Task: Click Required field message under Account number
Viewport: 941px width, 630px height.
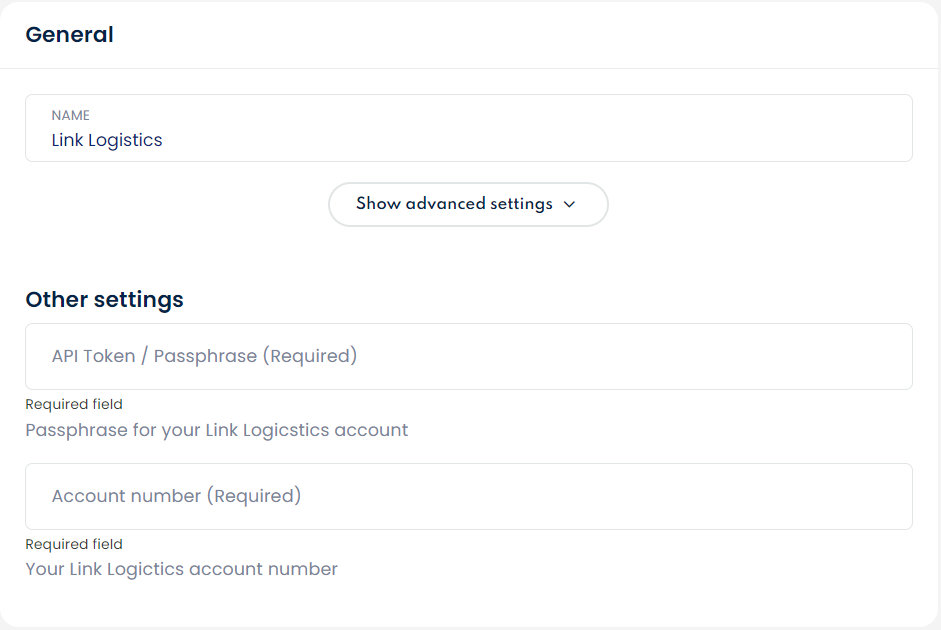Action: tap(74, 544)
